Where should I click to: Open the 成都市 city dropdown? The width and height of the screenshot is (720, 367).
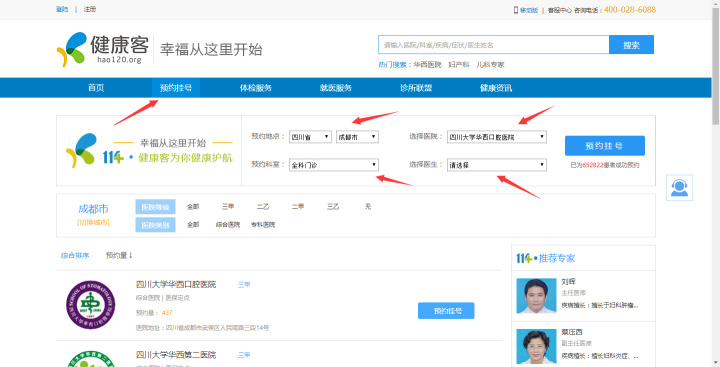pos(357,137)
